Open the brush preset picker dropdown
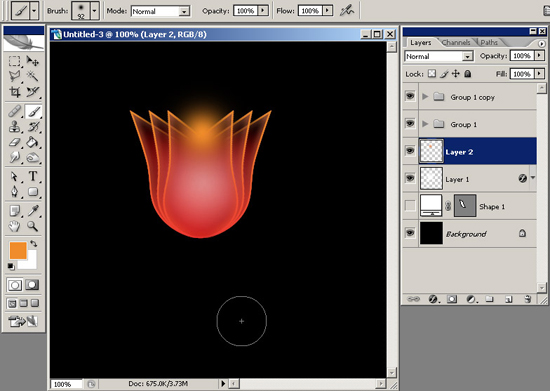This screenshot has height=391, width=550. (94, 11)
